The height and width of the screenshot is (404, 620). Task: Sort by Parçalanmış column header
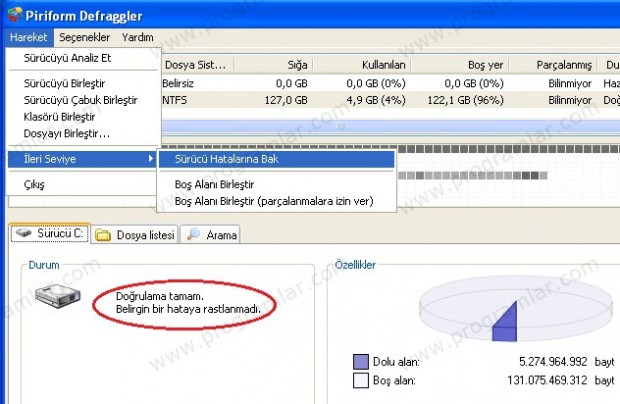click(x=553, y=65)
